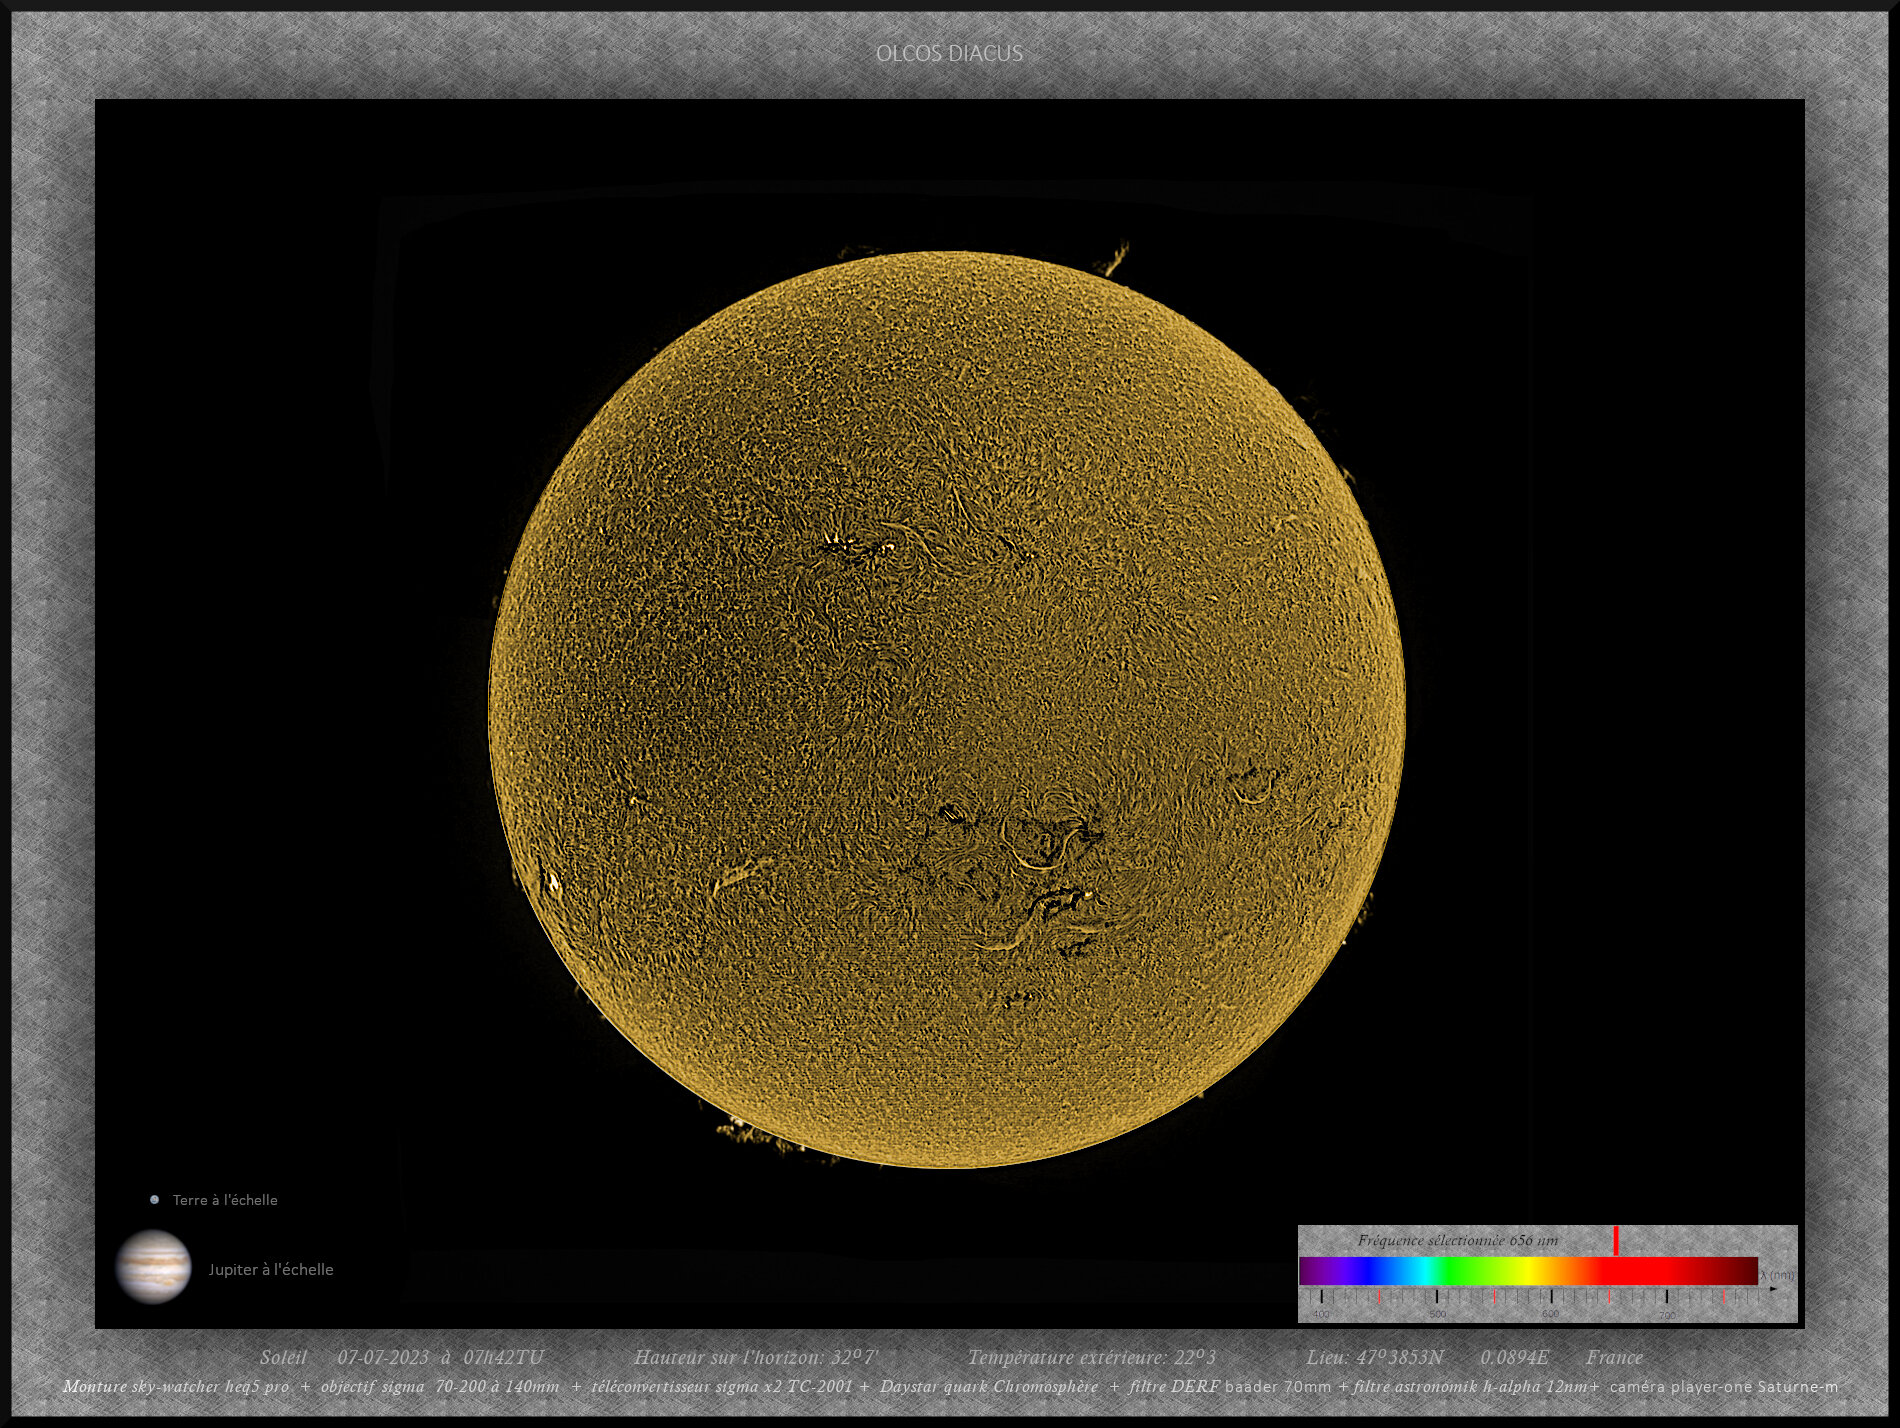1900x1428 pixels.
Task: Click the OLCOS DIACUS title text
Action: pos(949,54)
